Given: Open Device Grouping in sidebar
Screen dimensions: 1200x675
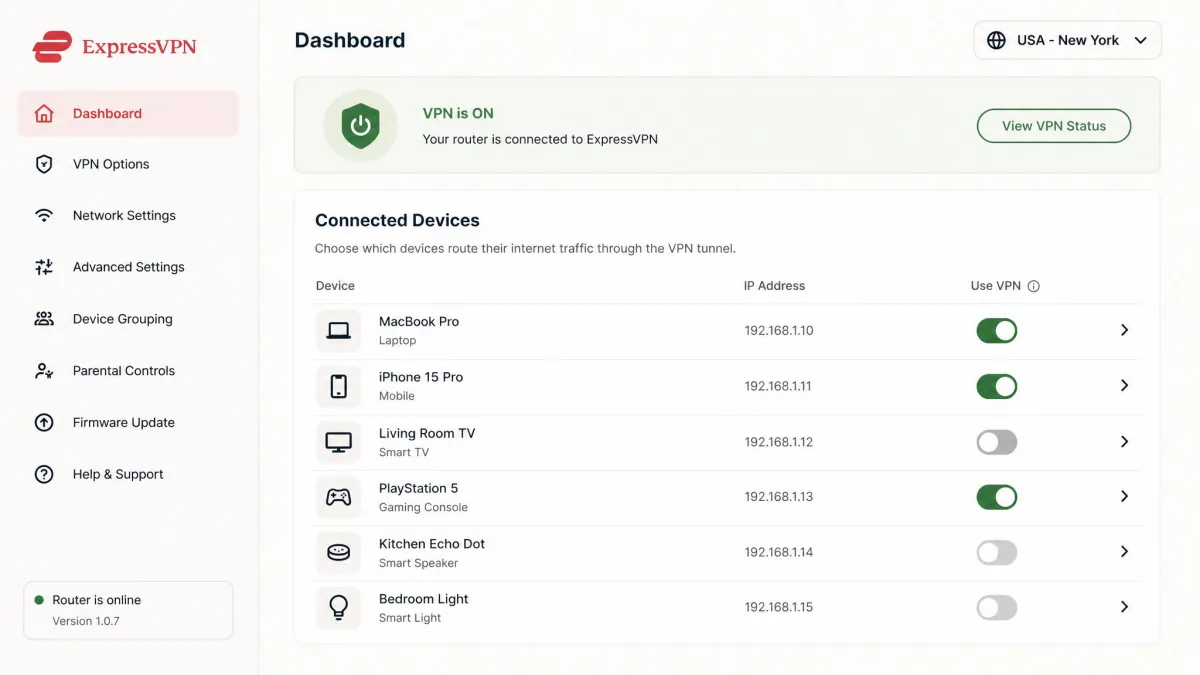Looking at the screenshot, I should pyautogui.click(x=128, y=319).
